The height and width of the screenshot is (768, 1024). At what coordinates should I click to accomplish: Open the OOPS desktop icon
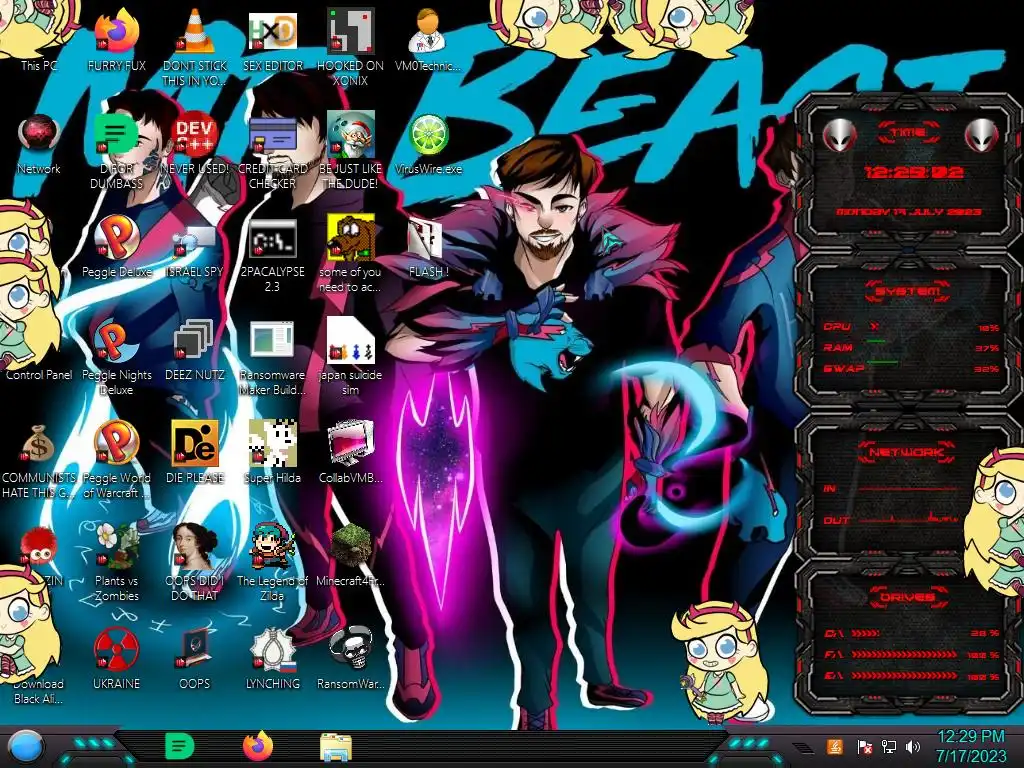(x=195, y=658)
